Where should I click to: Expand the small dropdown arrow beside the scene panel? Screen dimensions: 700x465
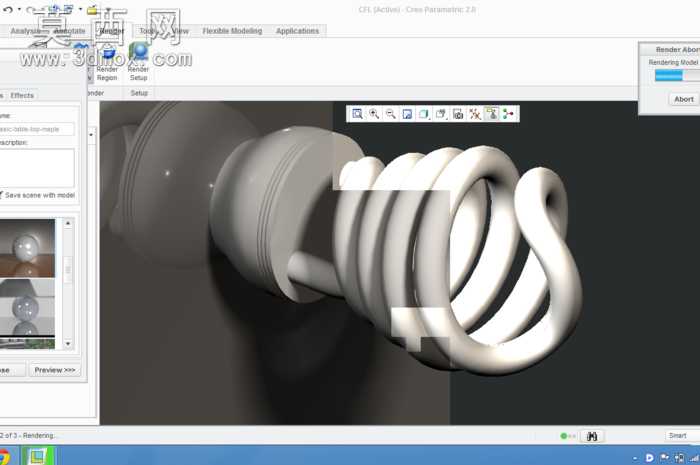point(91,134)
